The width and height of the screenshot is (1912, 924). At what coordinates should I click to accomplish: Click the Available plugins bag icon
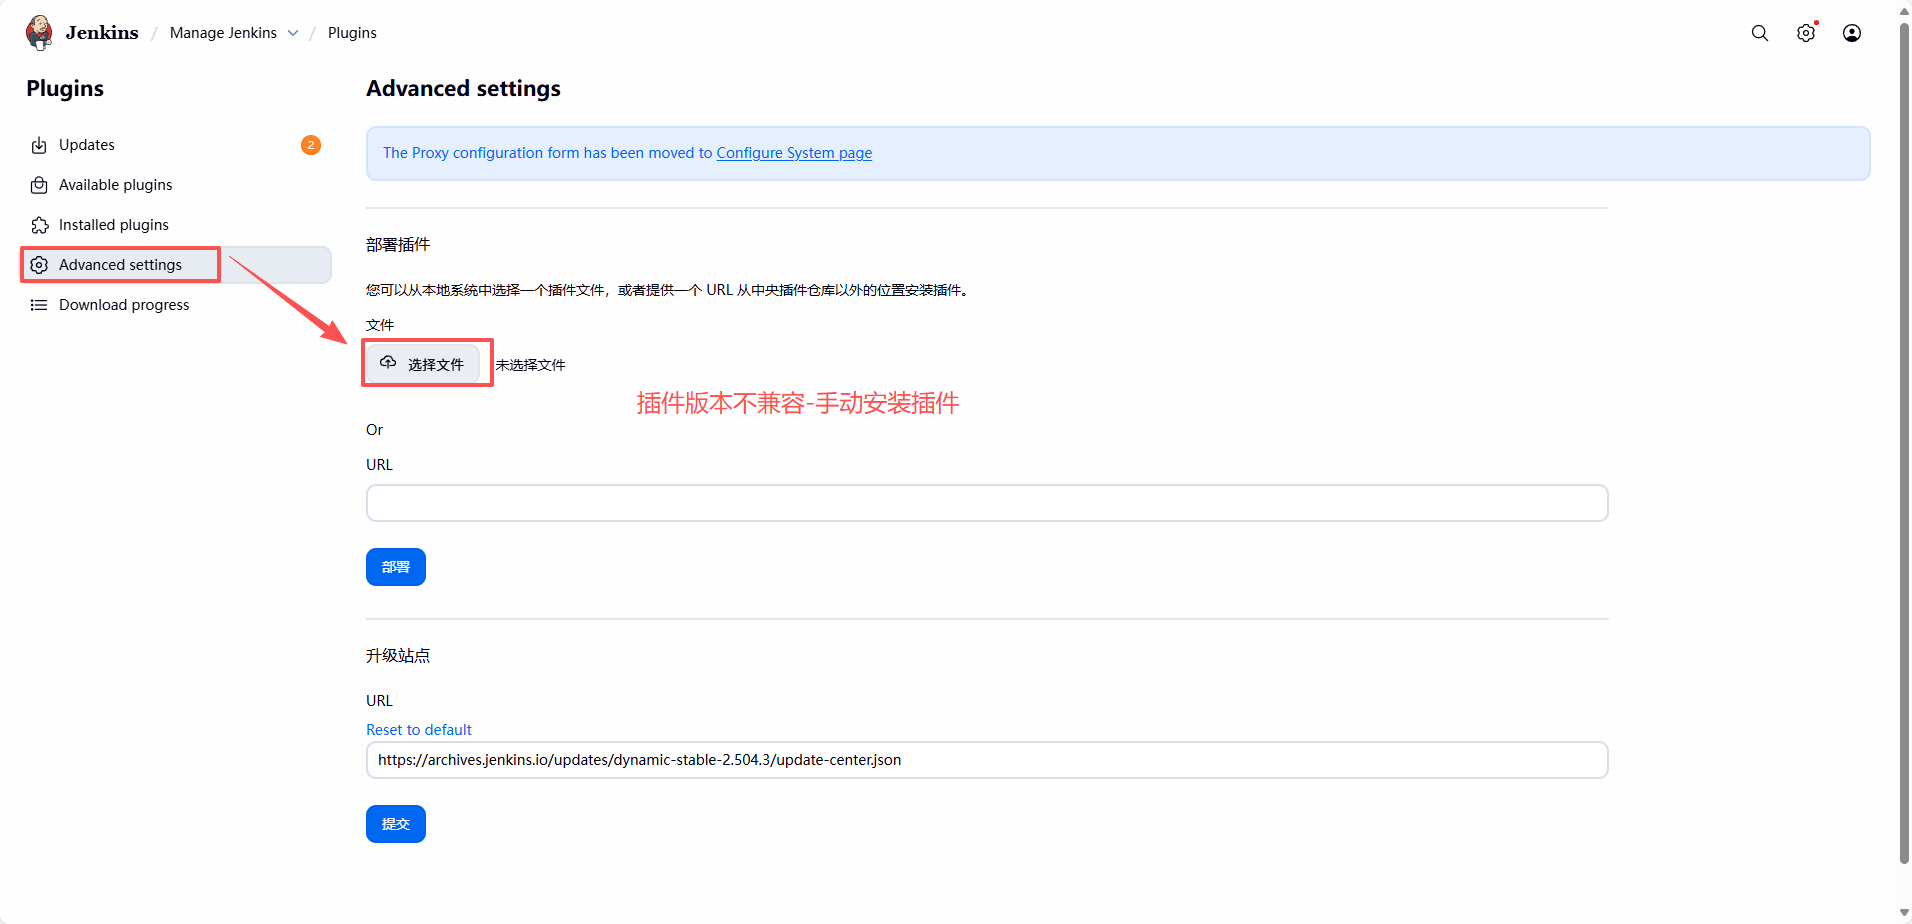tap(39, 185)
